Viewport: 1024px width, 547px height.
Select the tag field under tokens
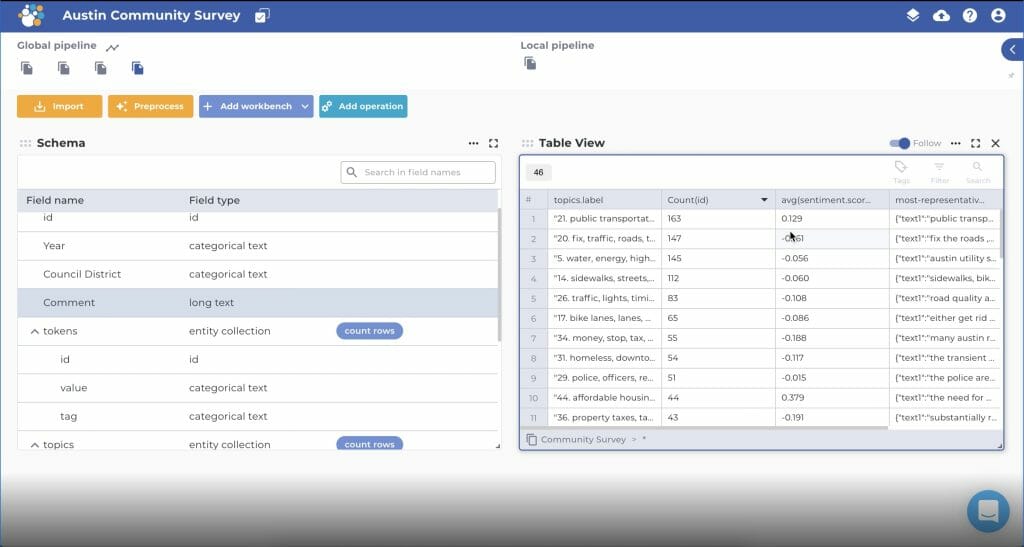(258, 416)
